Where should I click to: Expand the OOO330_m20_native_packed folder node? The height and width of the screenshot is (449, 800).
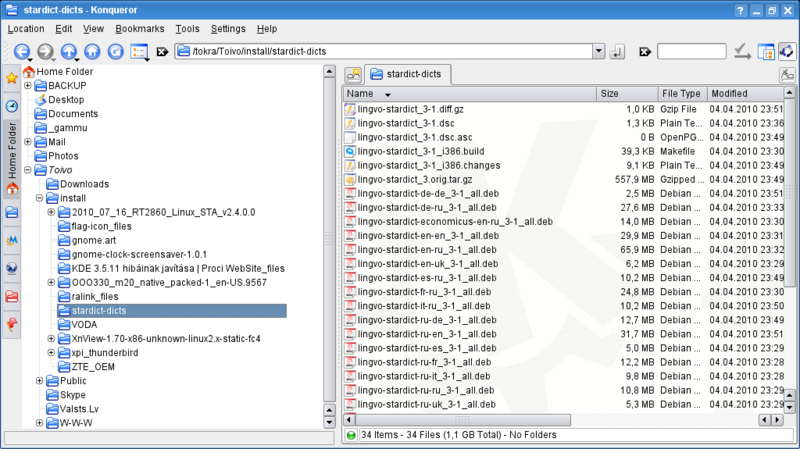(x=51, y=282)
